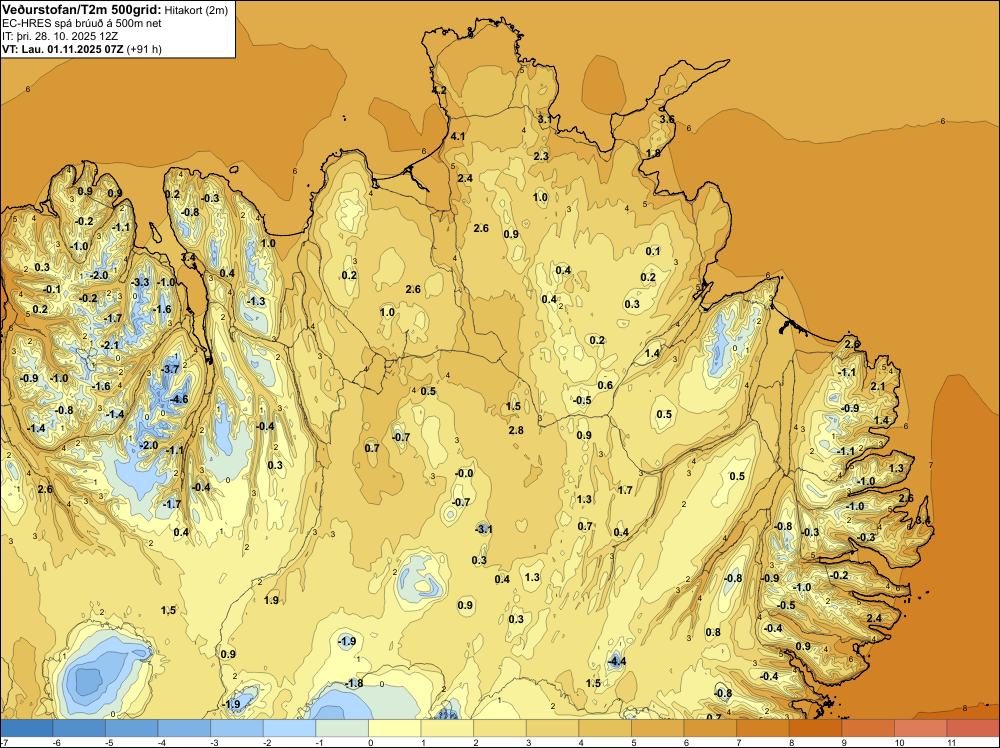Click the title 'Veðurstofan/T2m 500grid:' in the header
Screen dimensions: 1000x748
(82, 10)
